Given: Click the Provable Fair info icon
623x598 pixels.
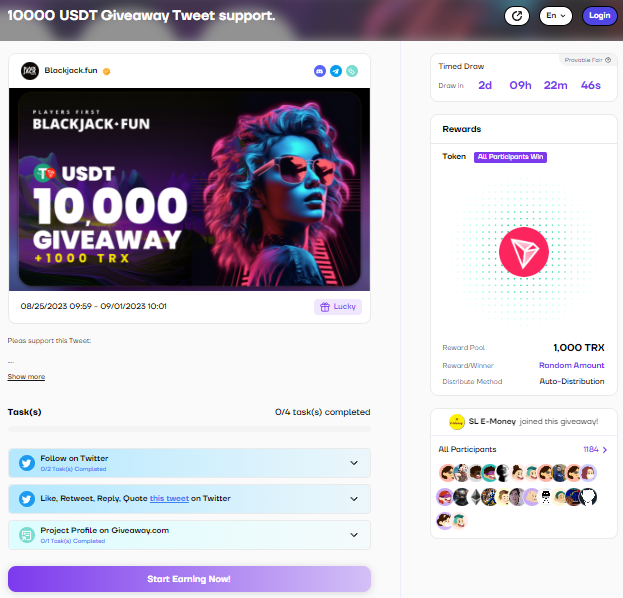Looking at the screenshot, I should (x=608, y=60).
